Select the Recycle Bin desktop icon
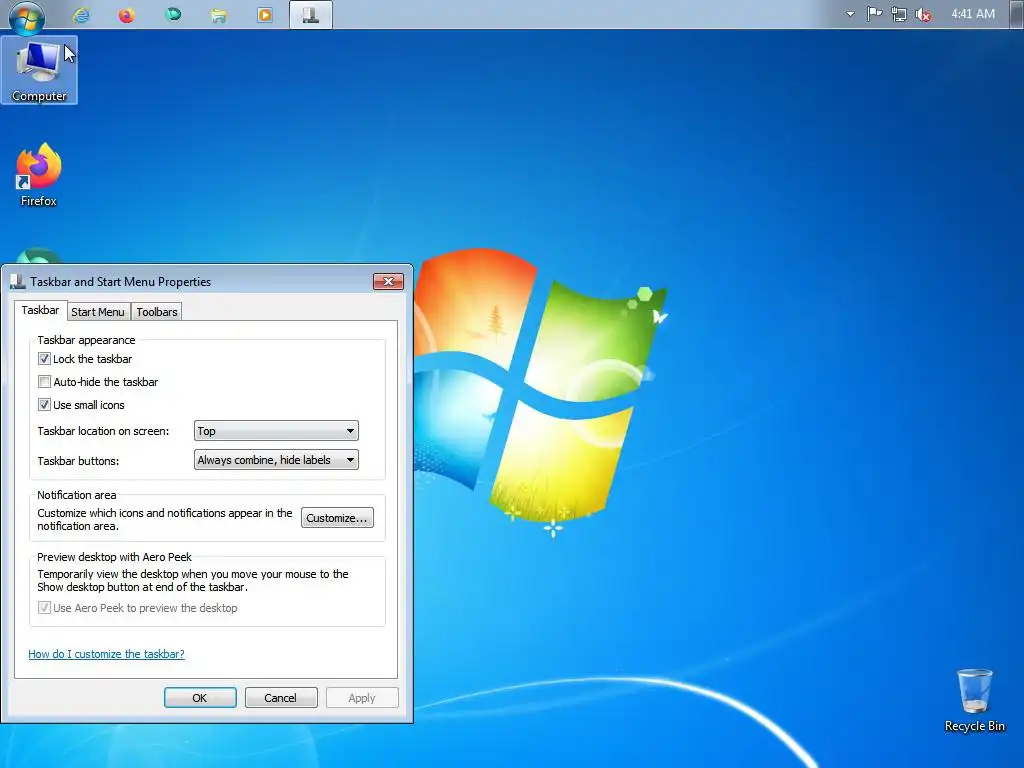This screenshot has height=768, width=1024. coord(974,699)
